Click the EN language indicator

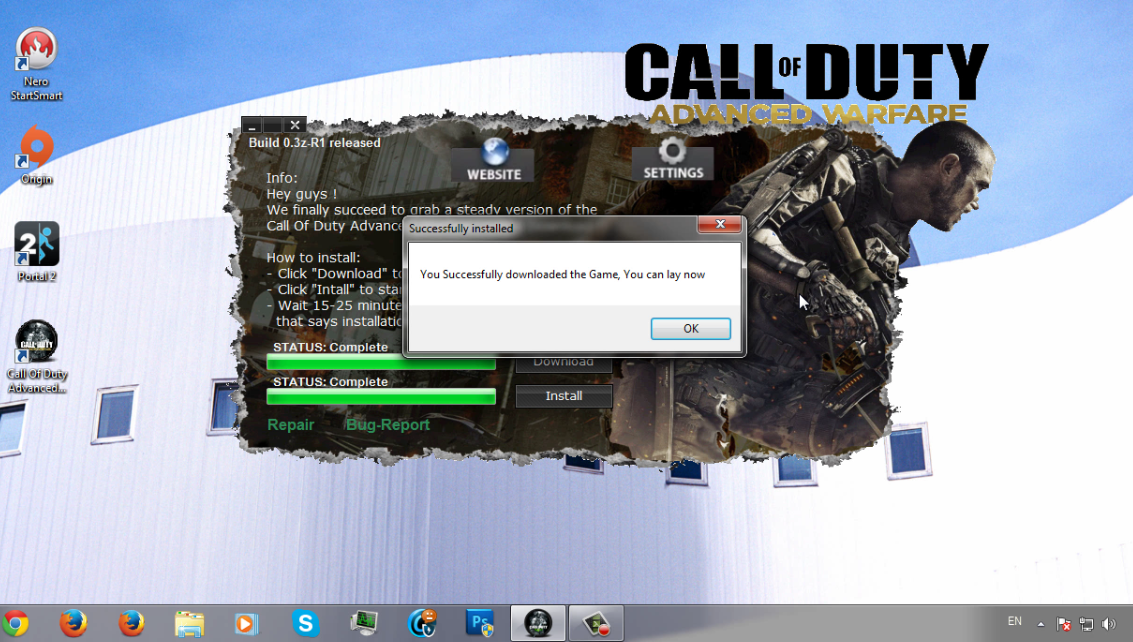click(x=1014, y=622)
